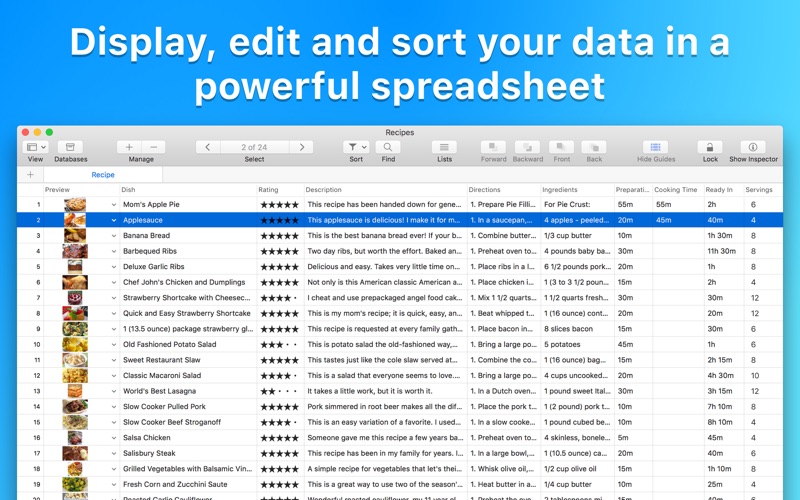Expand preview chevron for Salisbury Steak
Screen dimensions: 800x500
pyautogui.click(x=114, y=454)
